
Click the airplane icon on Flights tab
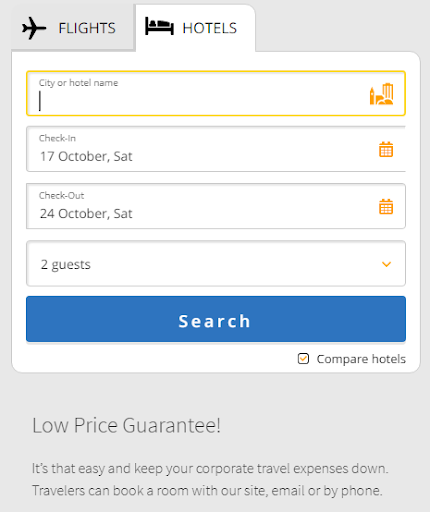tap(34, 28)
